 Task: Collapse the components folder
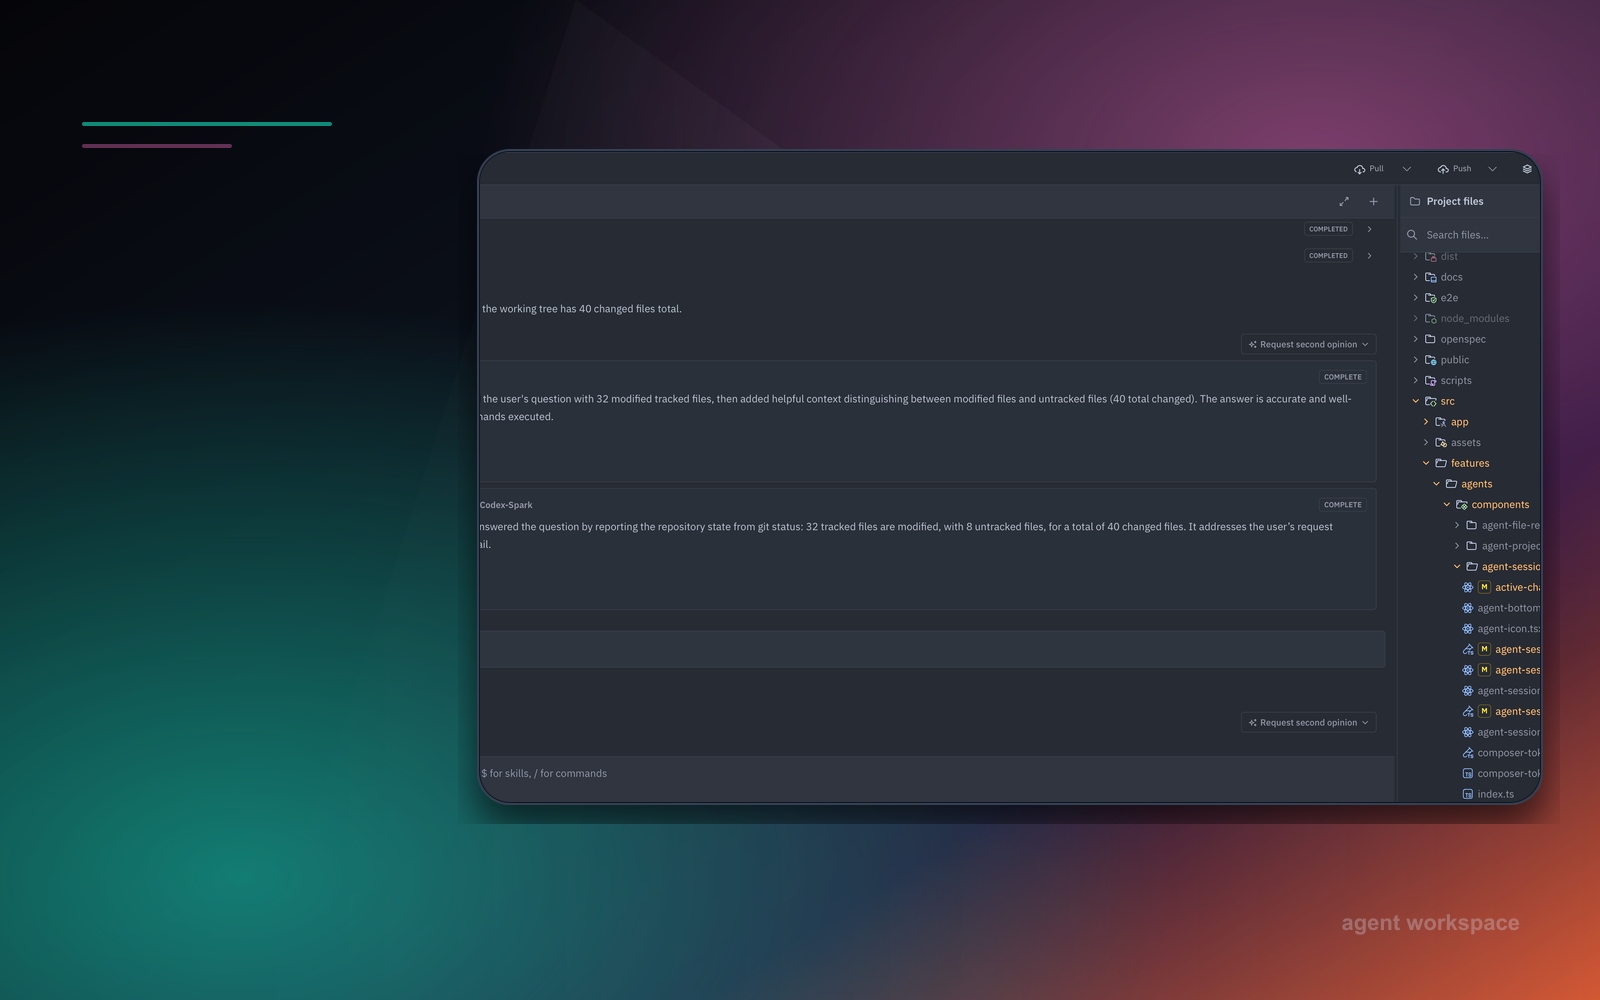1447,505
